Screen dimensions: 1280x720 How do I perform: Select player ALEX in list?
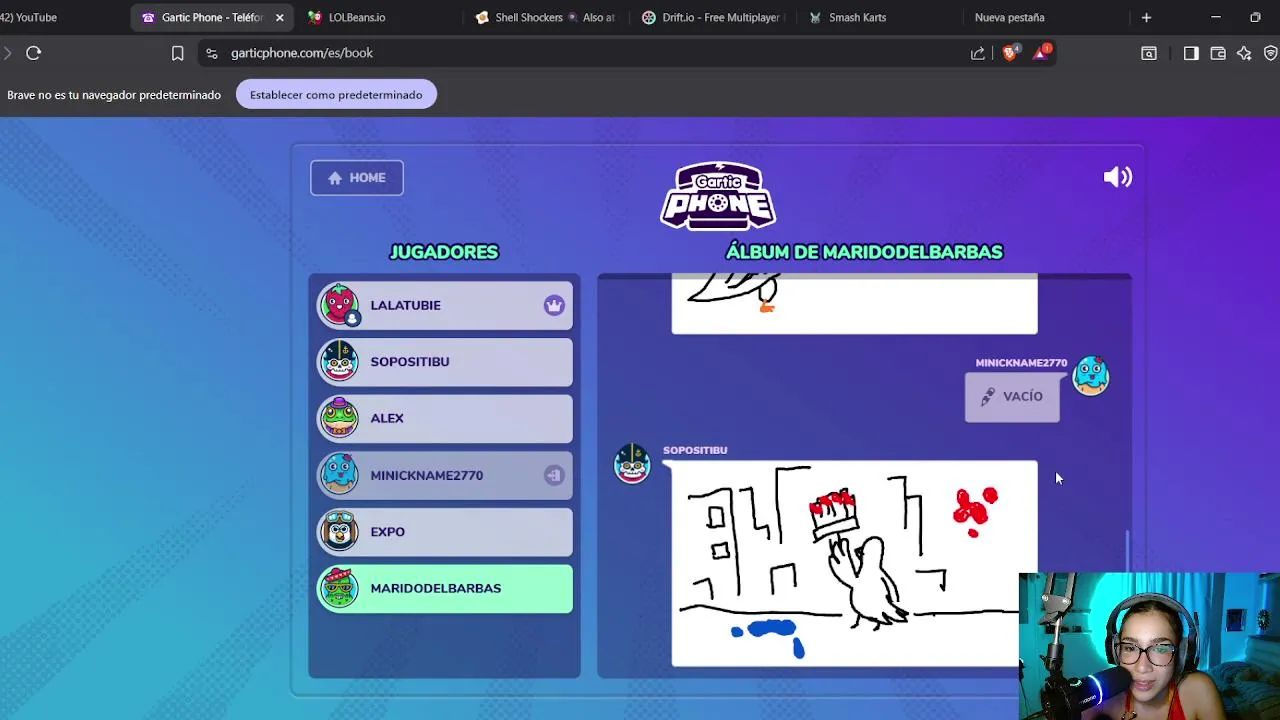click(445, 418)
